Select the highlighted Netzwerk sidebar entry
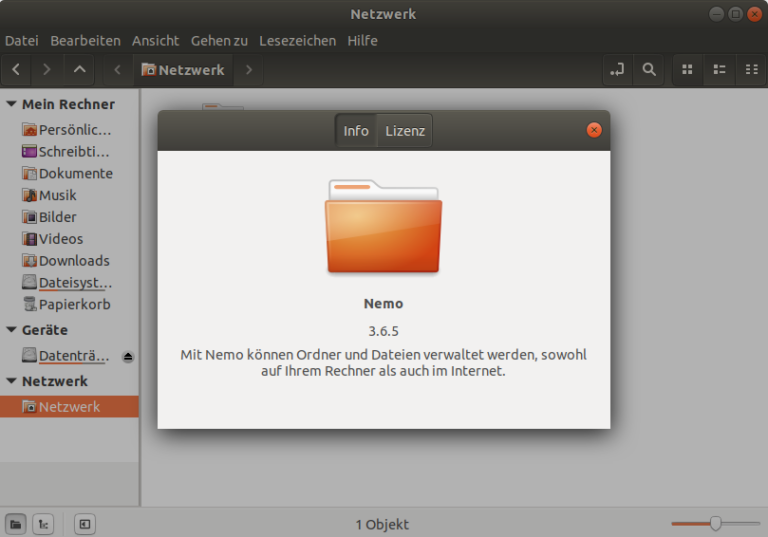The height and width of the screenshot is (537, 768). click(69, 407)
